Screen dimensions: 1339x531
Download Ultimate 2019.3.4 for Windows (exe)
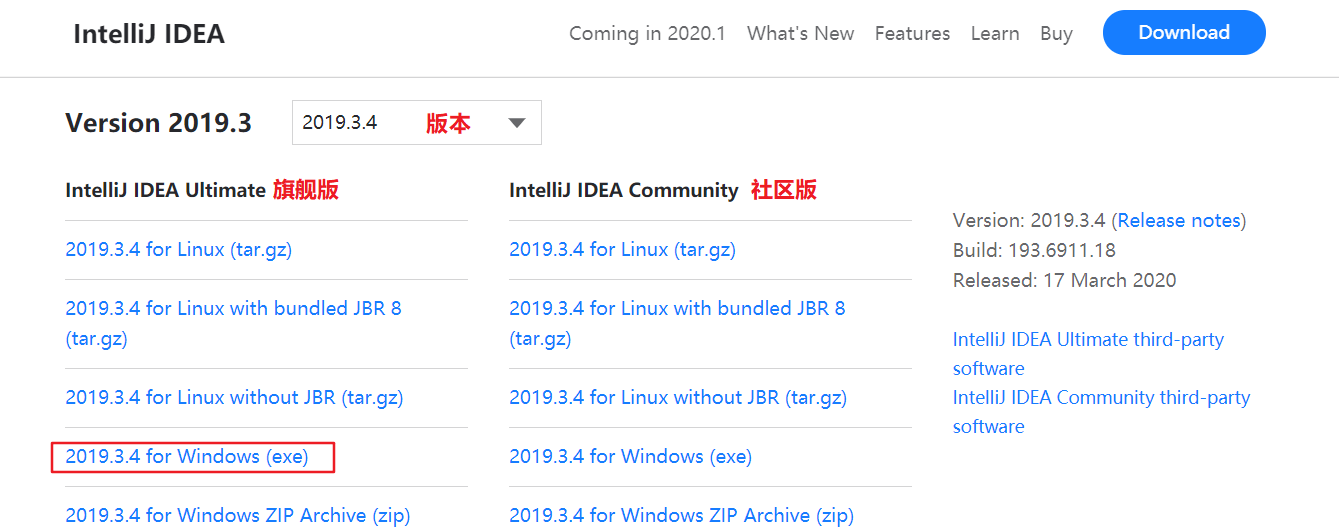click(187, 456)
